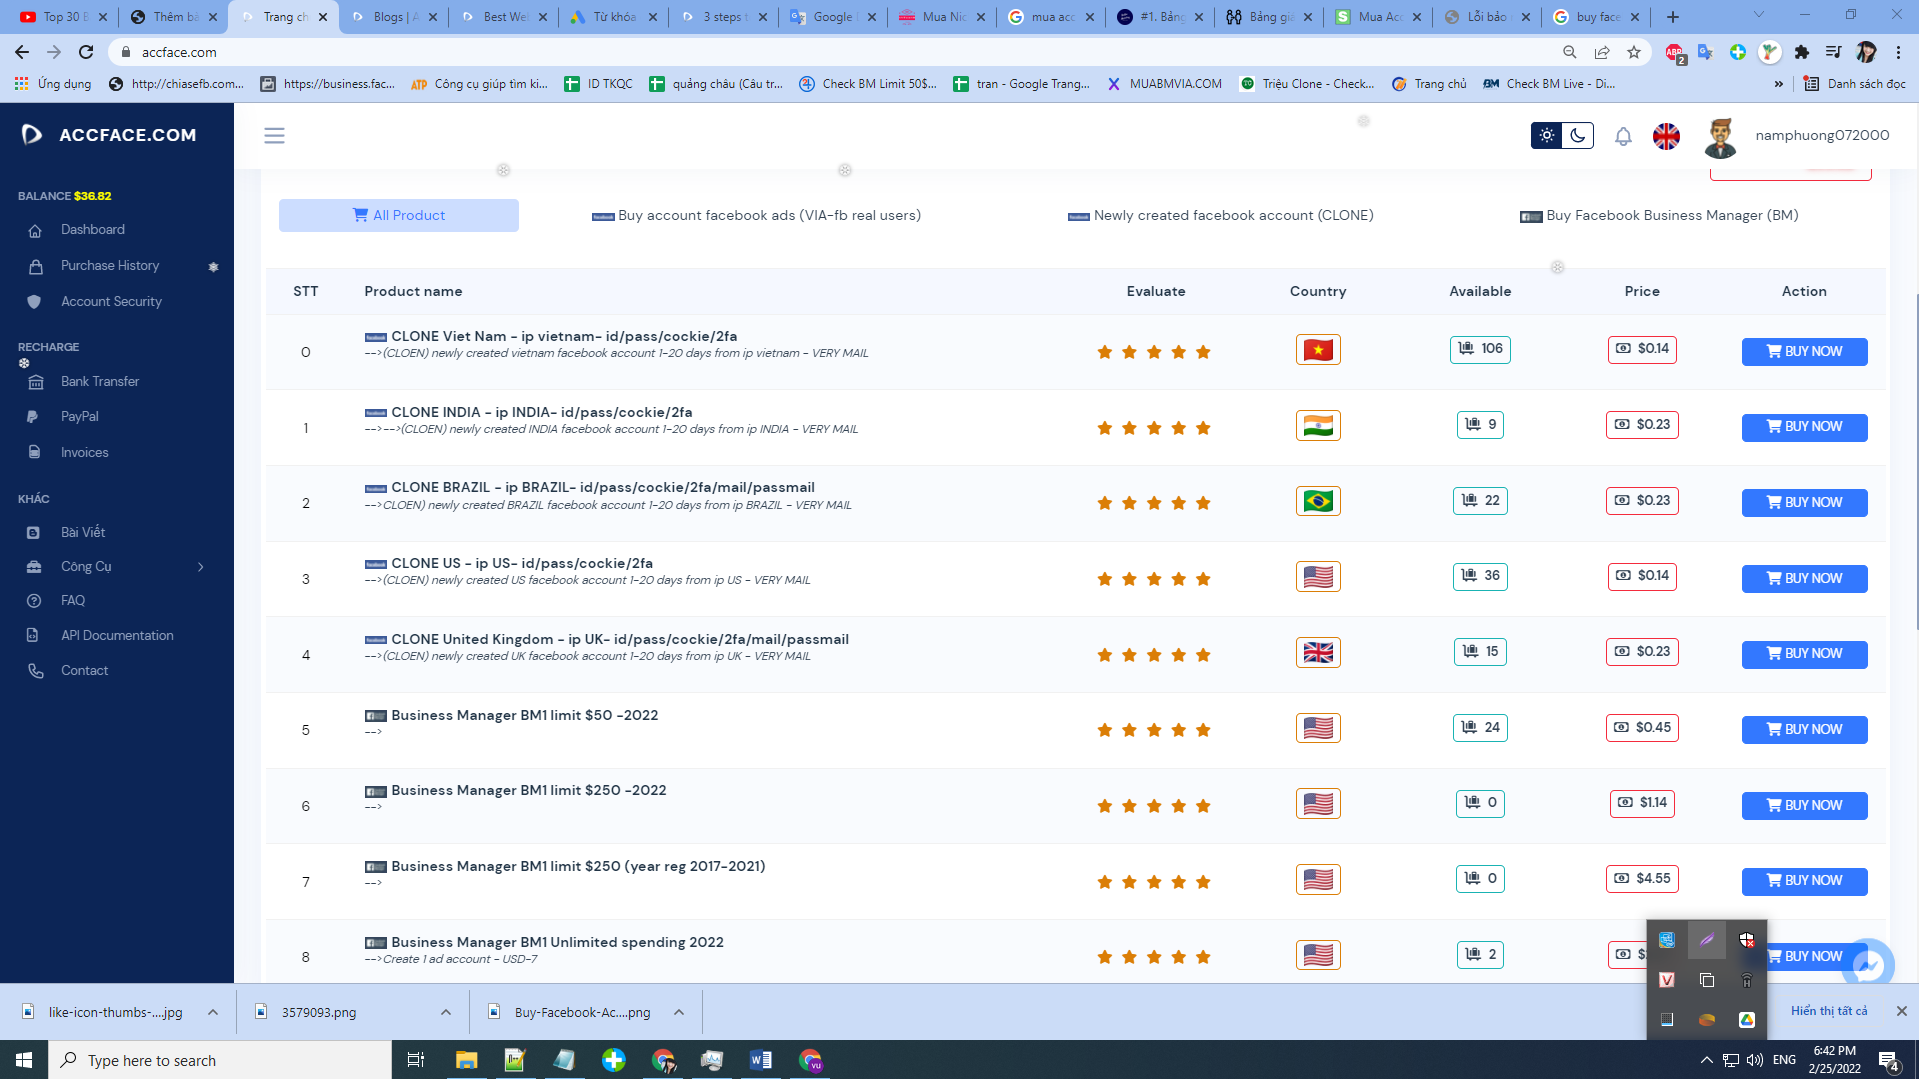
Task: Go back with browser back arrow
Action: (22, 52)
